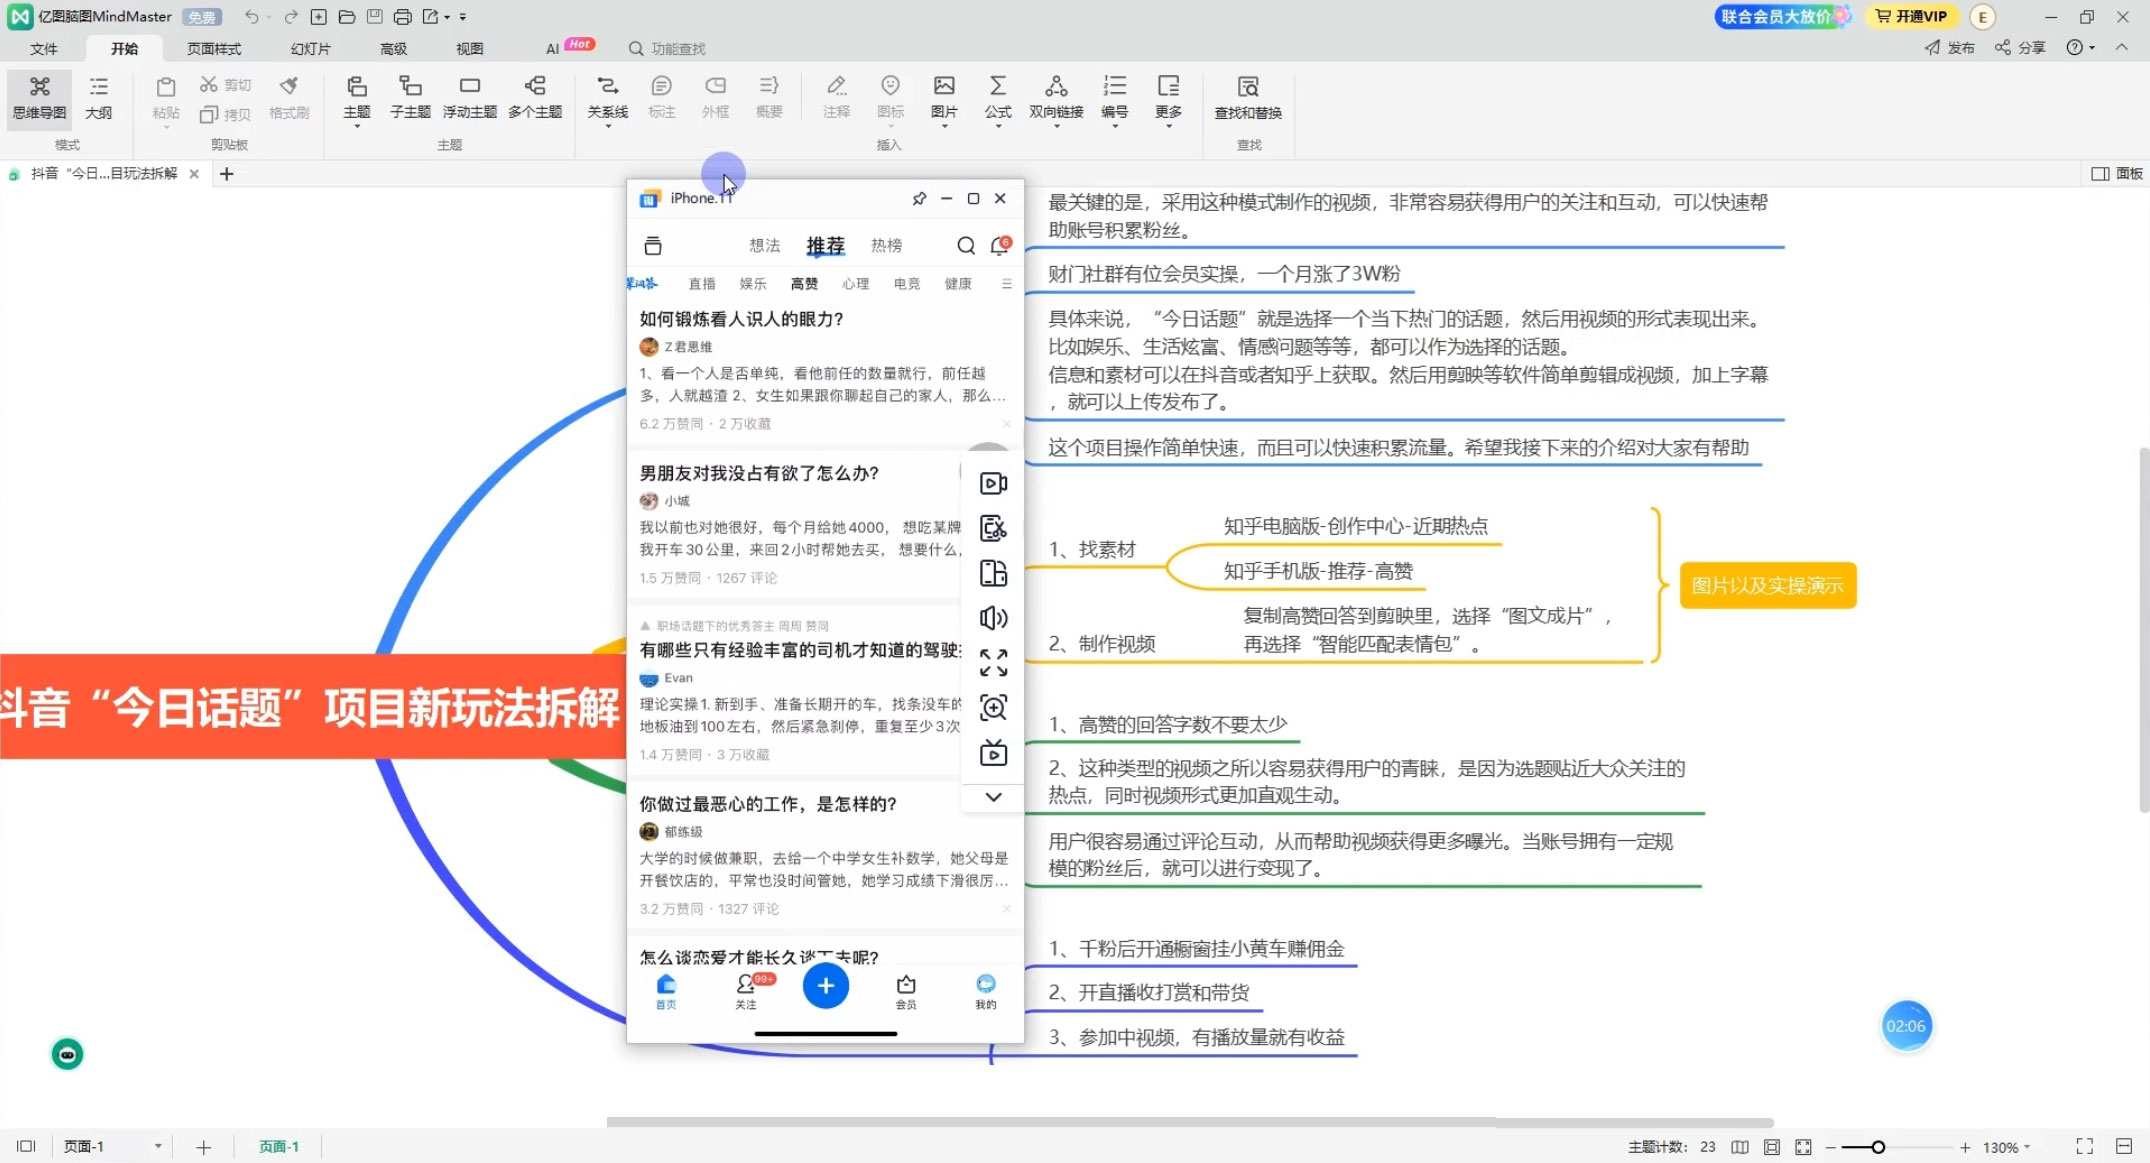
Task: Insert a 子主题 (subtopic)
Action: (x=409, y=98)
